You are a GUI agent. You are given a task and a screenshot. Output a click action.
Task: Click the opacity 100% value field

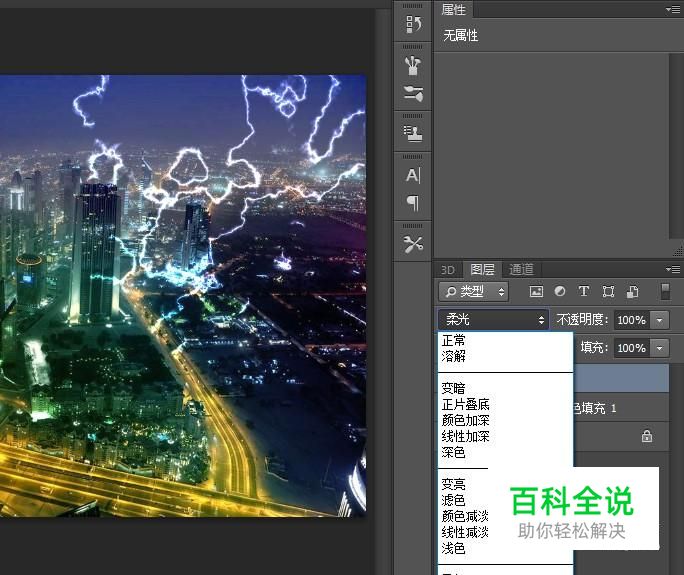coord(632,320)
